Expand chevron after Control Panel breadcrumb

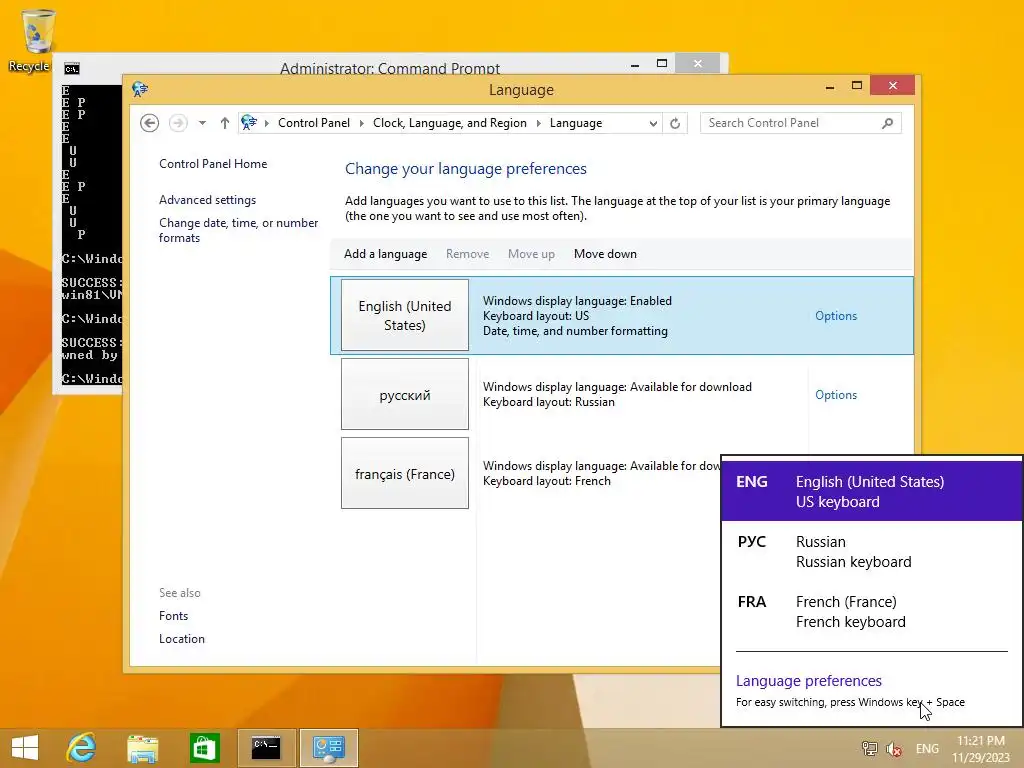pyautogui.click(x=361, y=123)
